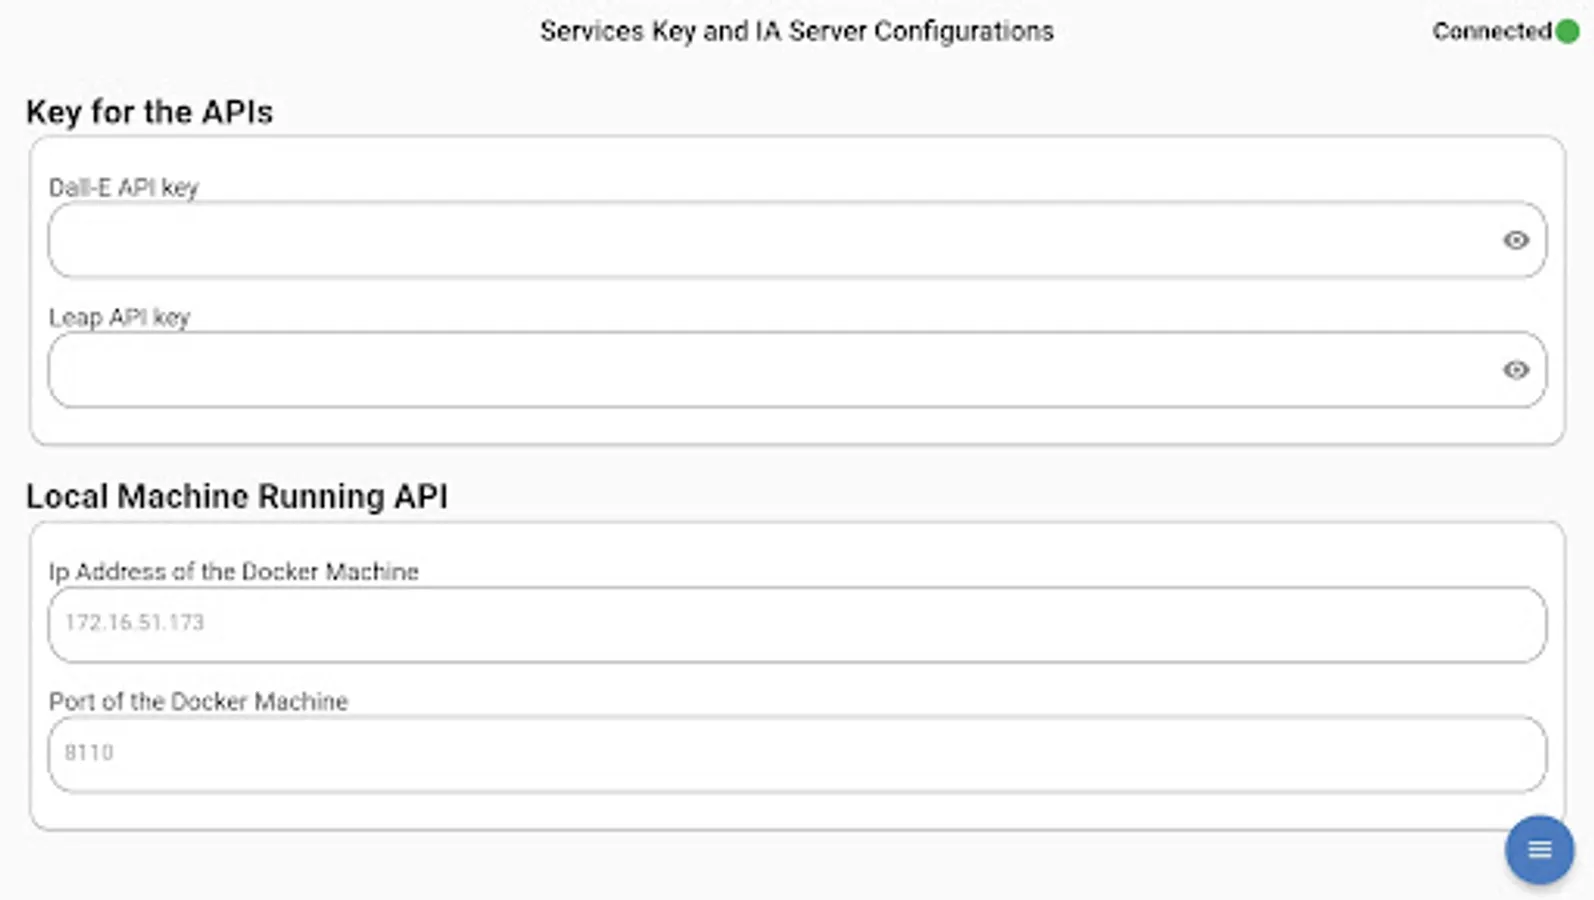Click the "Leap API key" label
Viewport: 1594px width, 900px height.
pos(119,318)
